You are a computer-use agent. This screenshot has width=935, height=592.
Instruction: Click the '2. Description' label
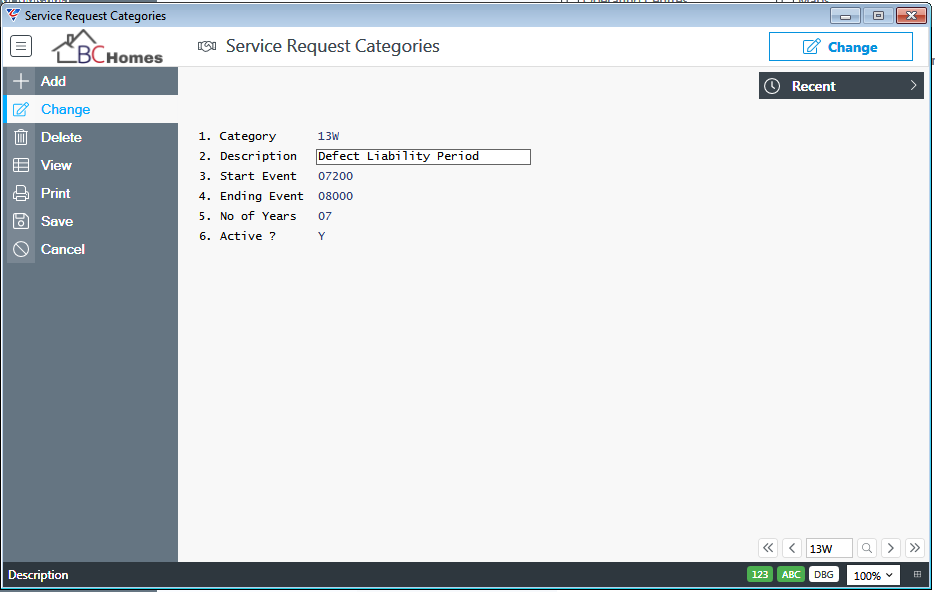coord(248,156)
